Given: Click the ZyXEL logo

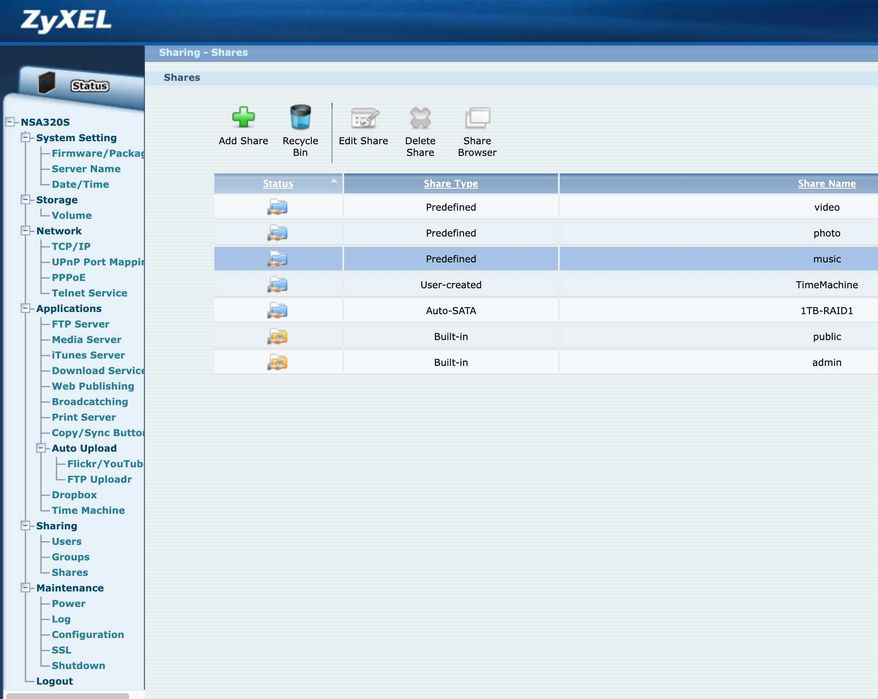Looking at the screenshot, I should (x=66, y=21).
